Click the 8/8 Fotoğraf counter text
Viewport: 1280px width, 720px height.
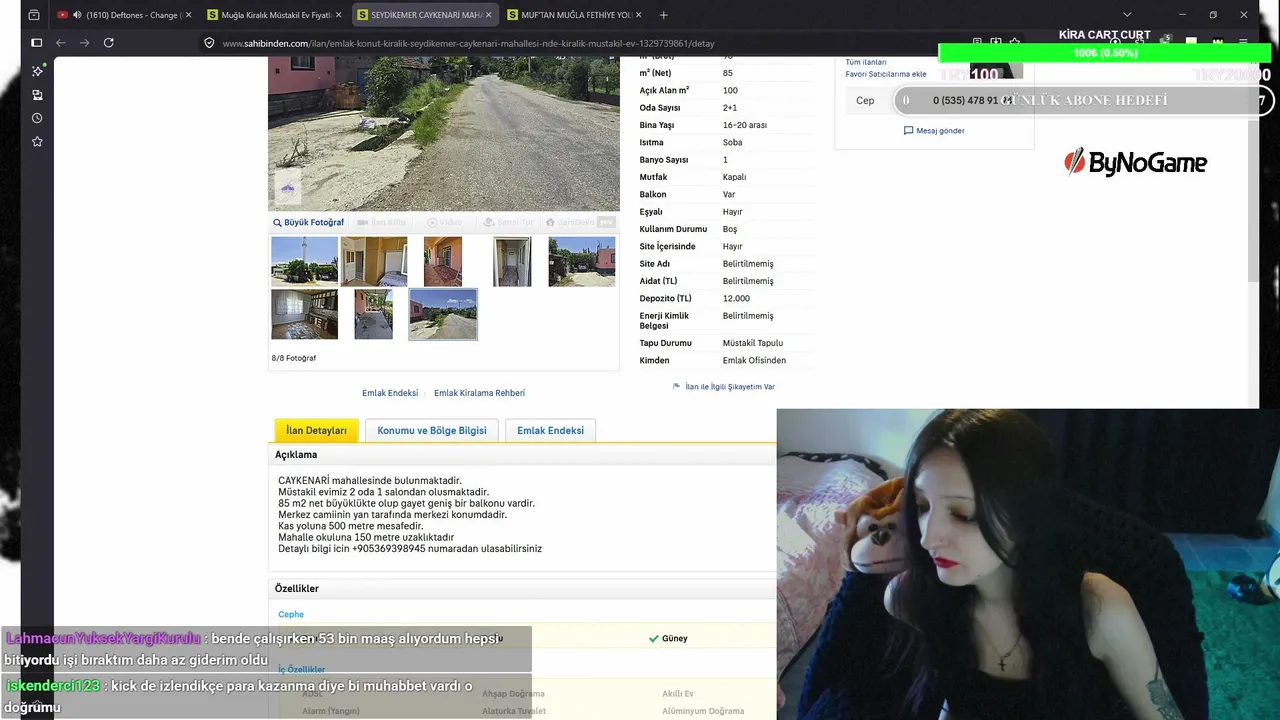tap(294, 358)
